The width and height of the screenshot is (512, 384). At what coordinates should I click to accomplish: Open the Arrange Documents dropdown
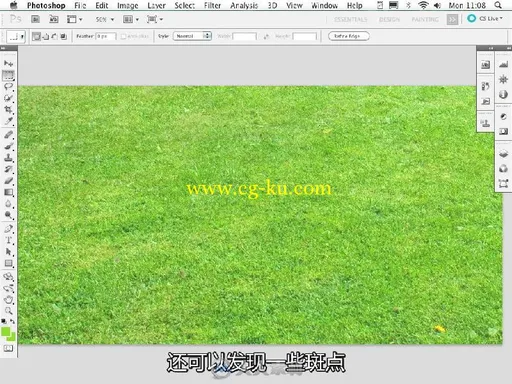pos(131,19)
